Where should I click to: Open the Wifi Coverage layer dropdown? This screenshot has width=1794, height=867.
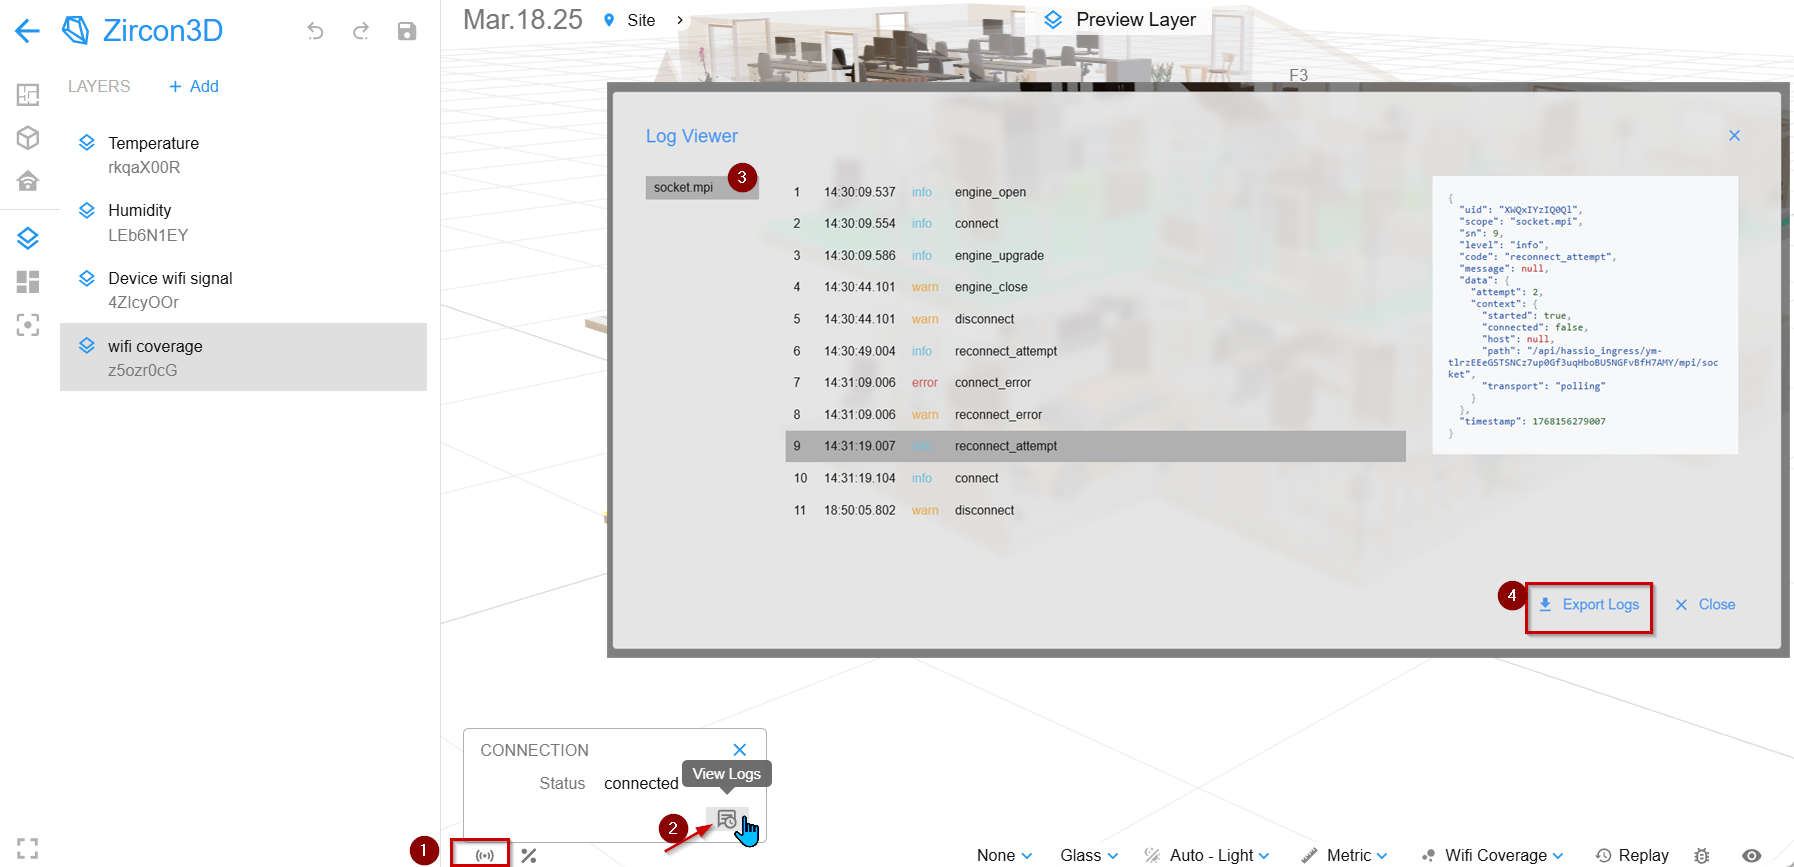[1493, 855]
